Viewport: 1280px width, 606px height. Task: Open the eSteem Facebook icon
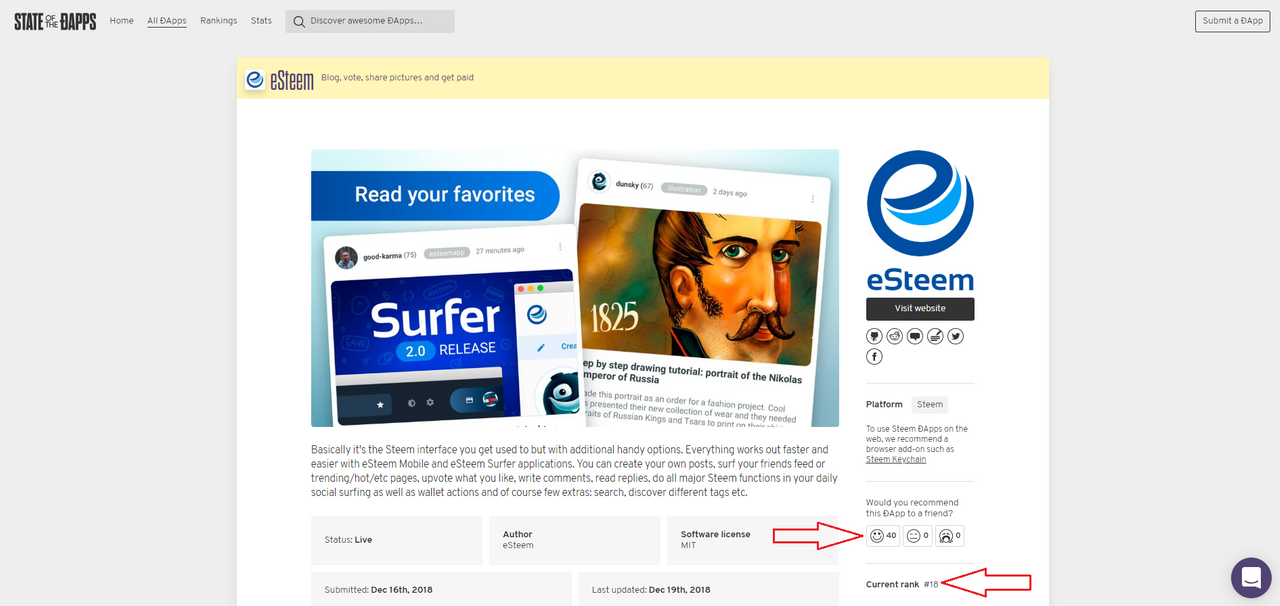coord(874,357)
